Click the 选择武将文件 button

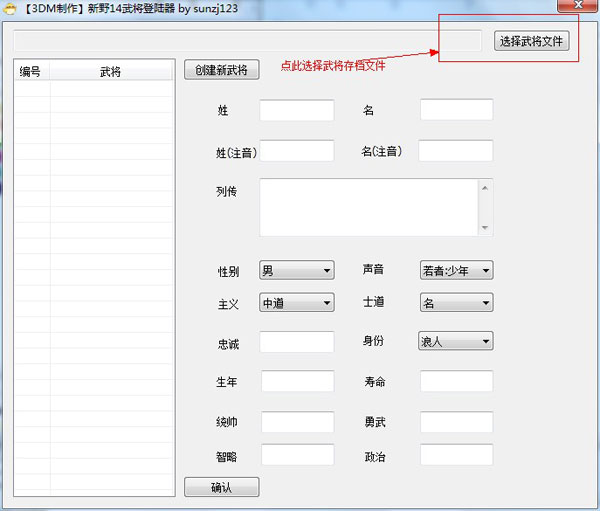tap(532, 41)
